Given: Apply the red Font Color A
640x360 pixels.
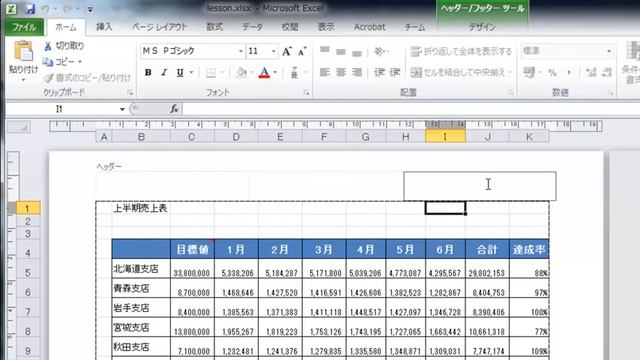Looking at the screenshot, I should [x=264, y=73].
